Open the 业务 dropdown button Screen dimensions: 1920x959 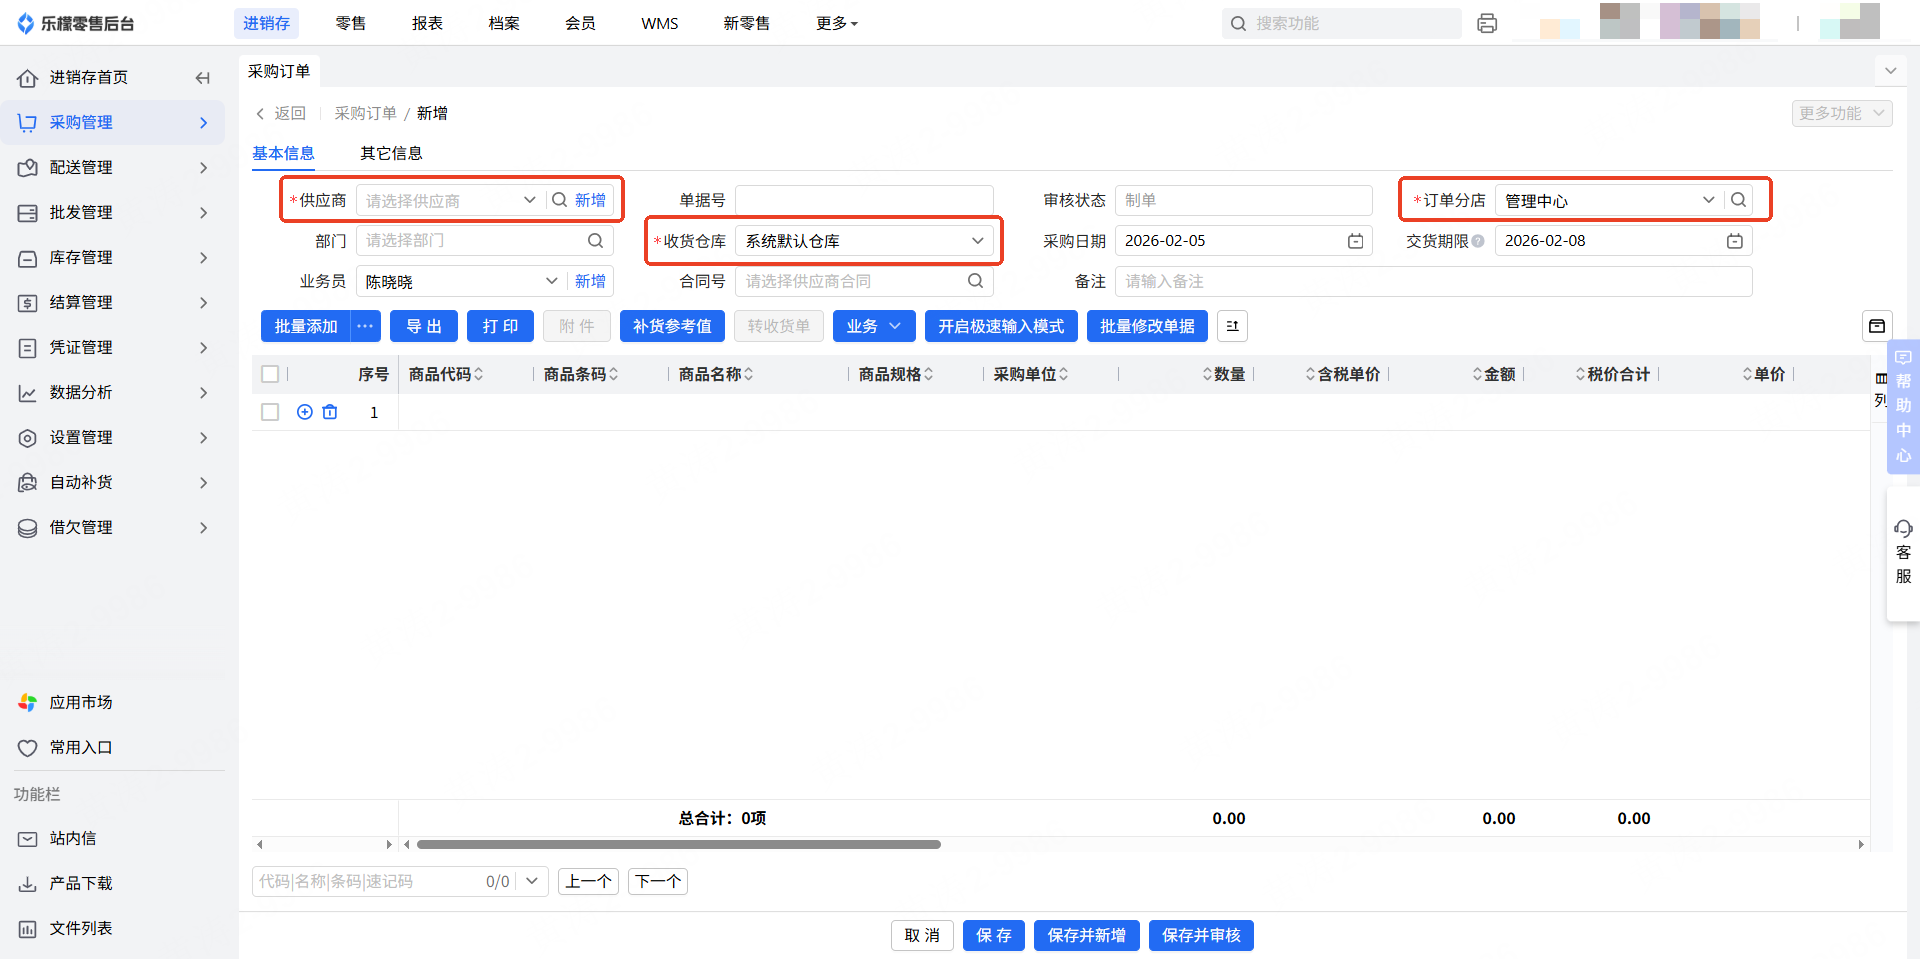(x=874, y=326)
